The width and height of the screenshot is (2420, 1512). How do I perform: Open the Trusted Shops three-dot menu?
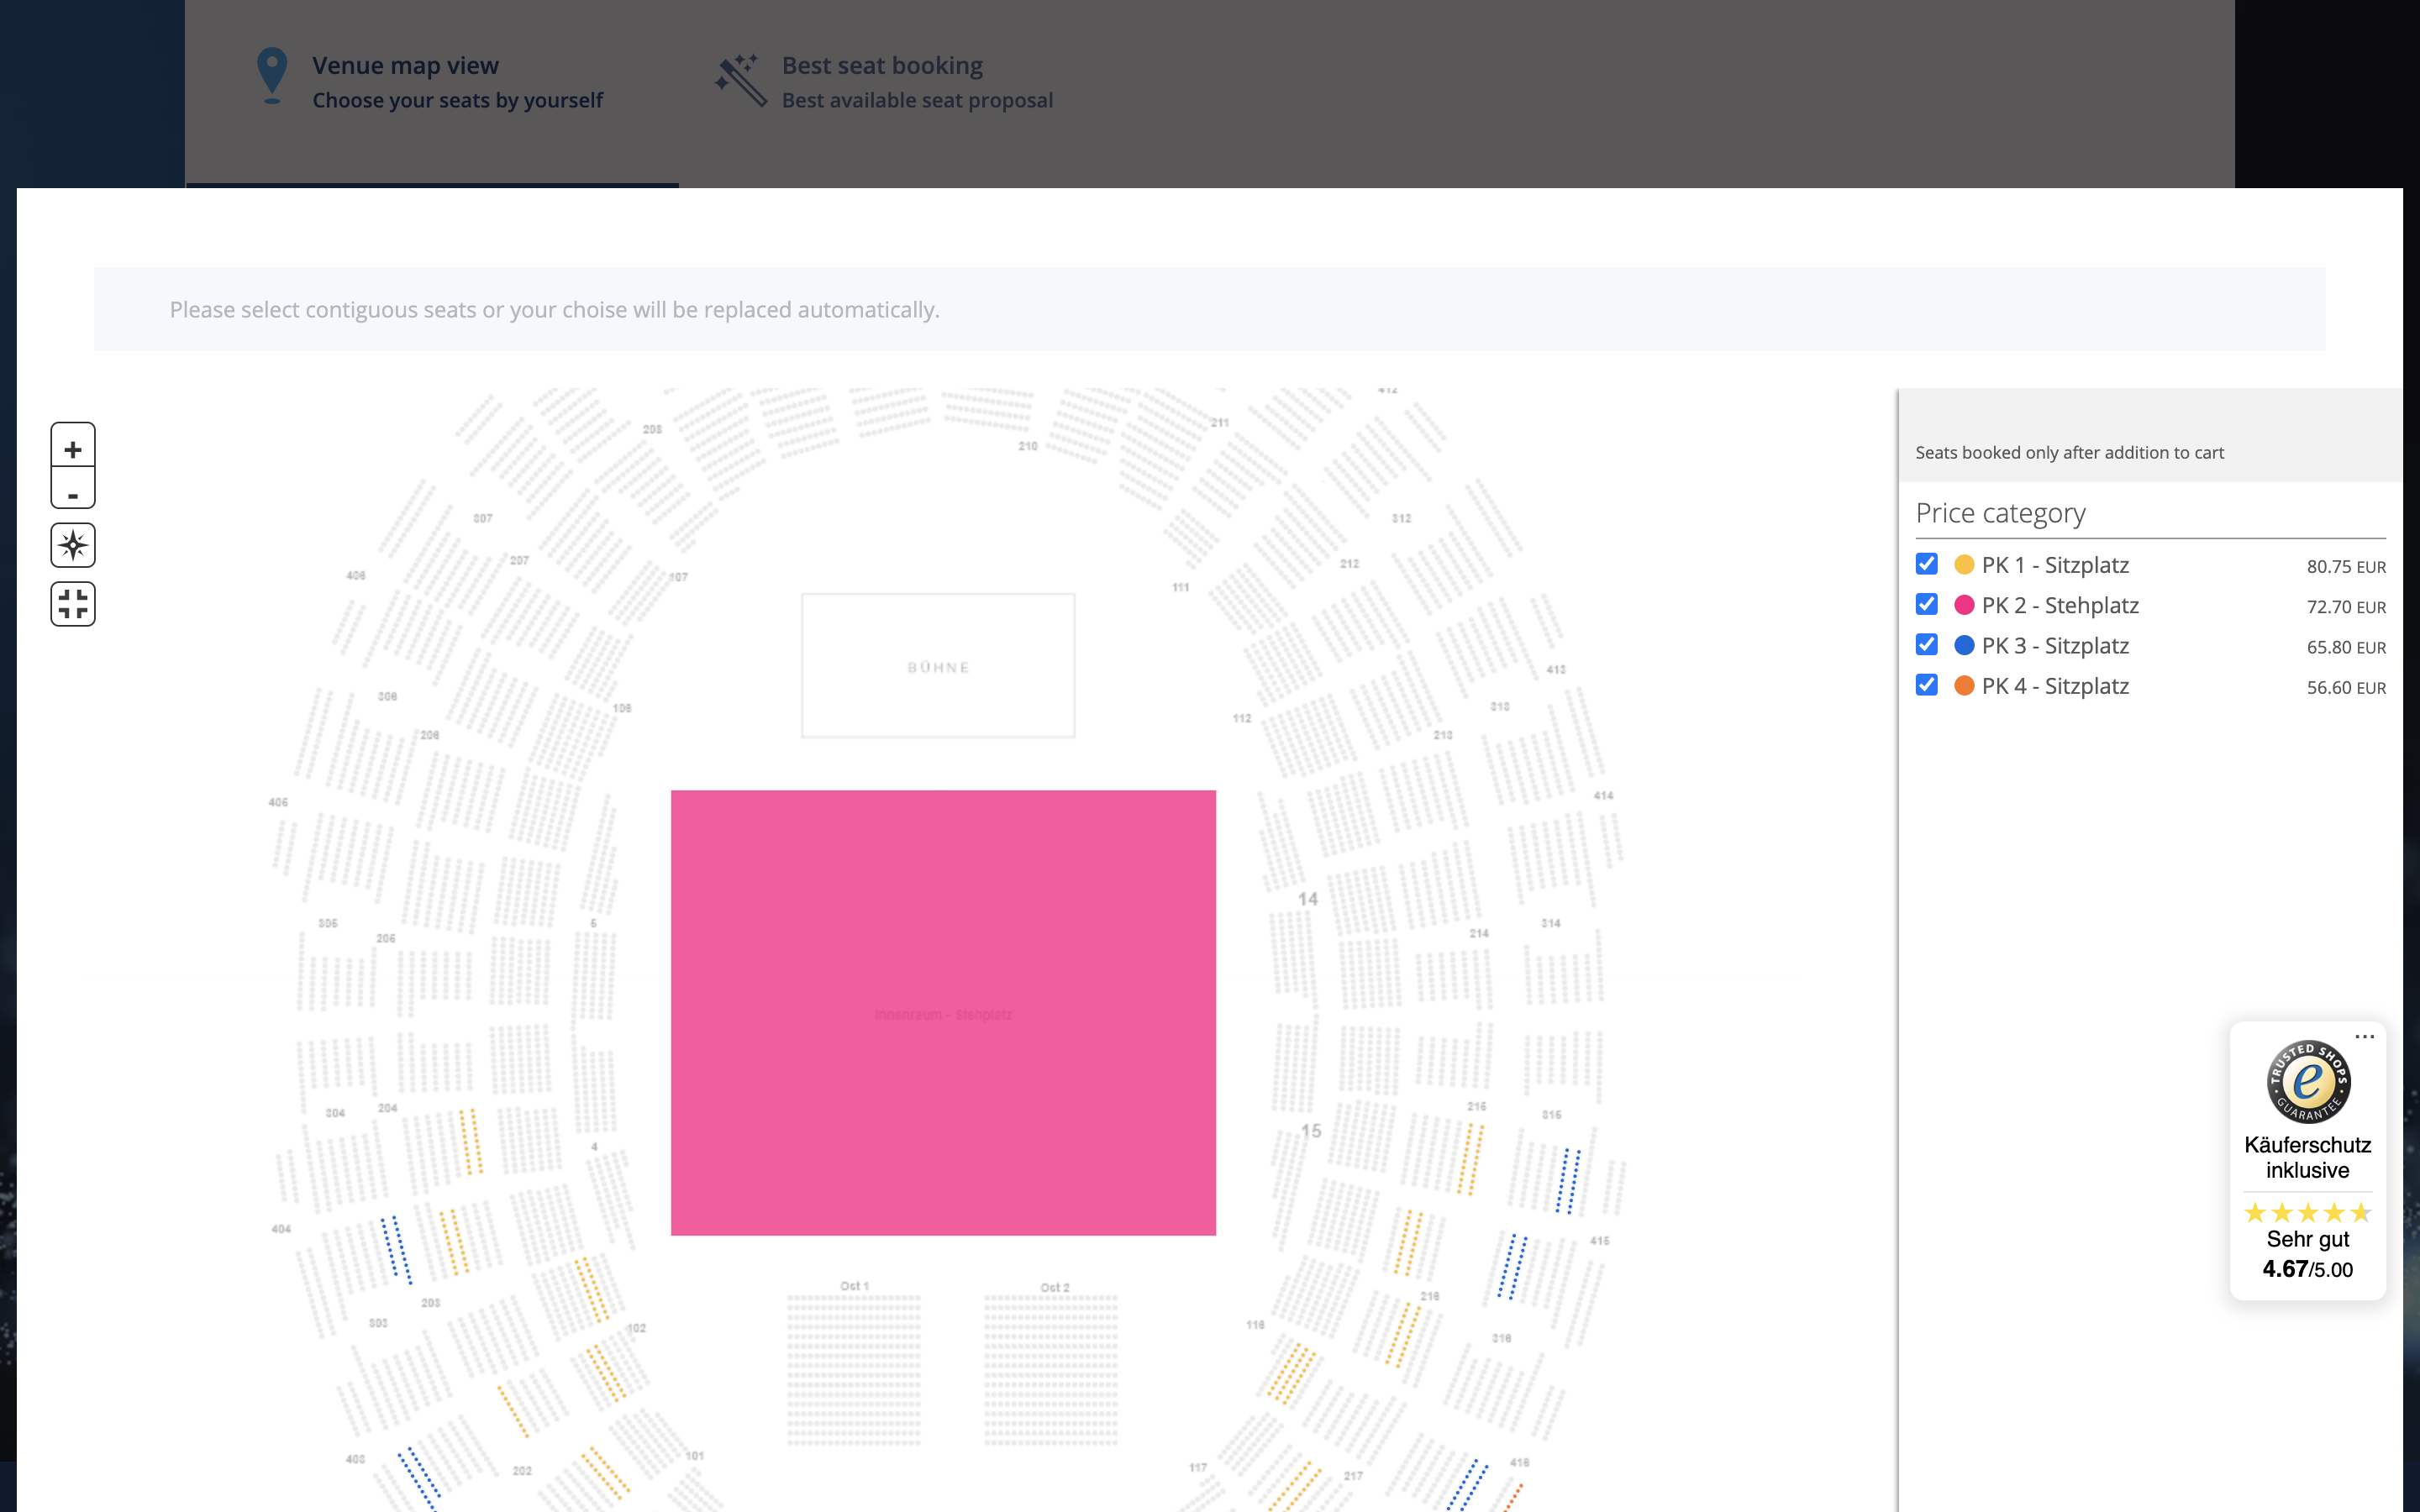tap(2364, 1037)
